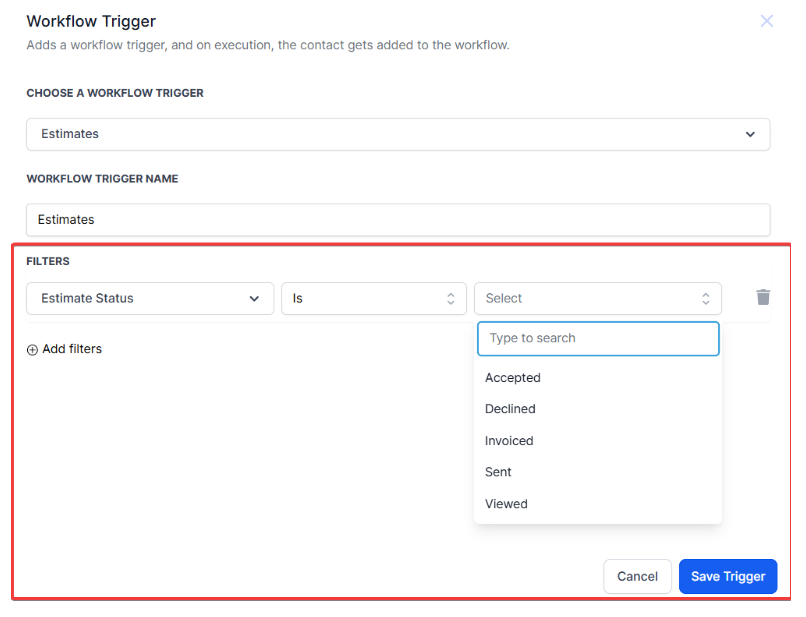Click the plus icon beside Add filters

coord(32,350)
